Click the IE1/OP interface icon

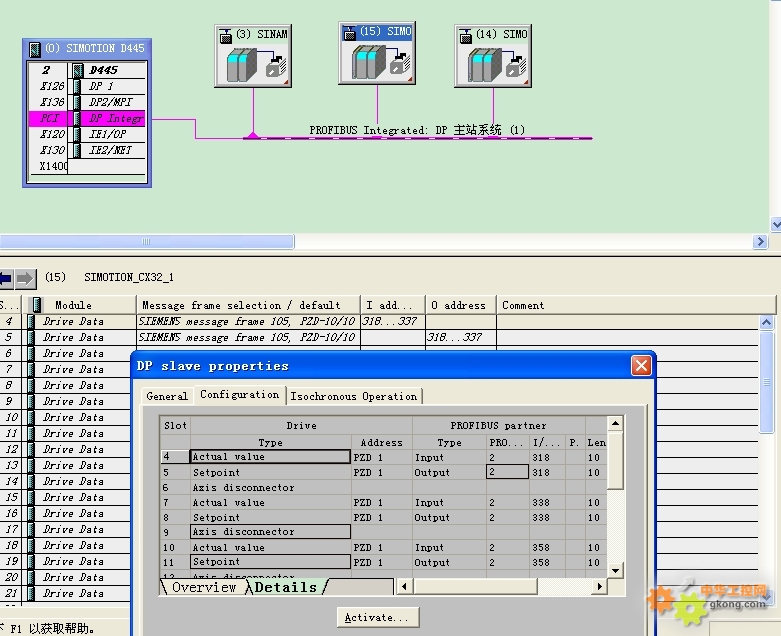pos(77,134)
